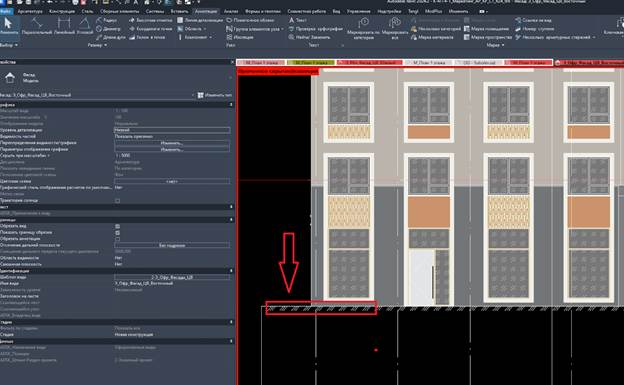Place a Spot Slope (Уклон в точке)
Viewport: 624px width, 385px height.
click(147, 37)
